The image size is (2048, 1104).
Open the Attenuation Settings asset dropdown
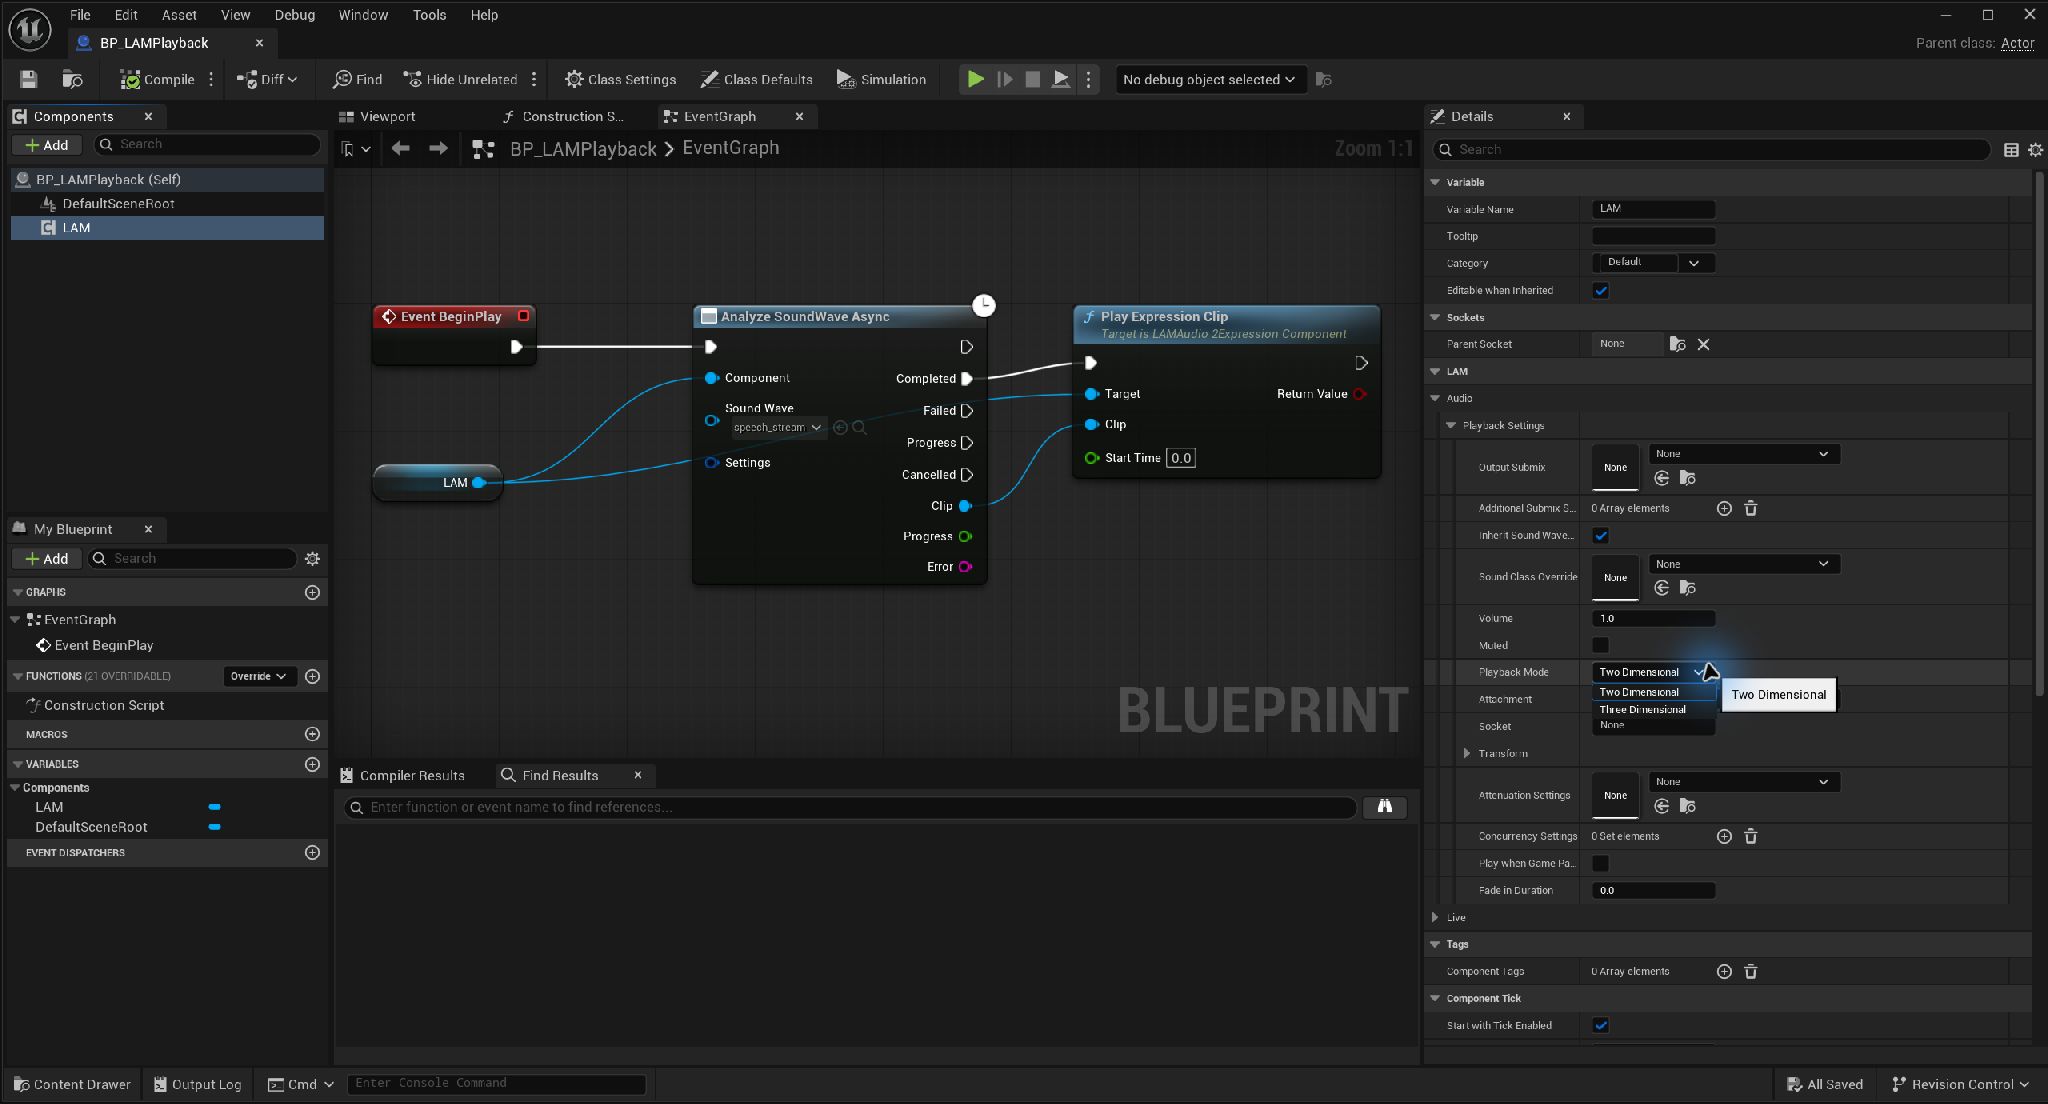1743,782
